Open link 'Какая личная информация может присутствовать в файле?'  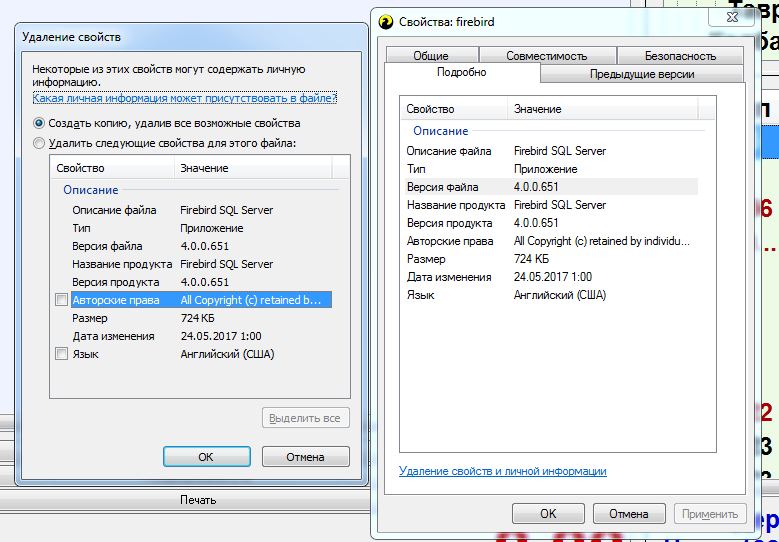(184, 98)
